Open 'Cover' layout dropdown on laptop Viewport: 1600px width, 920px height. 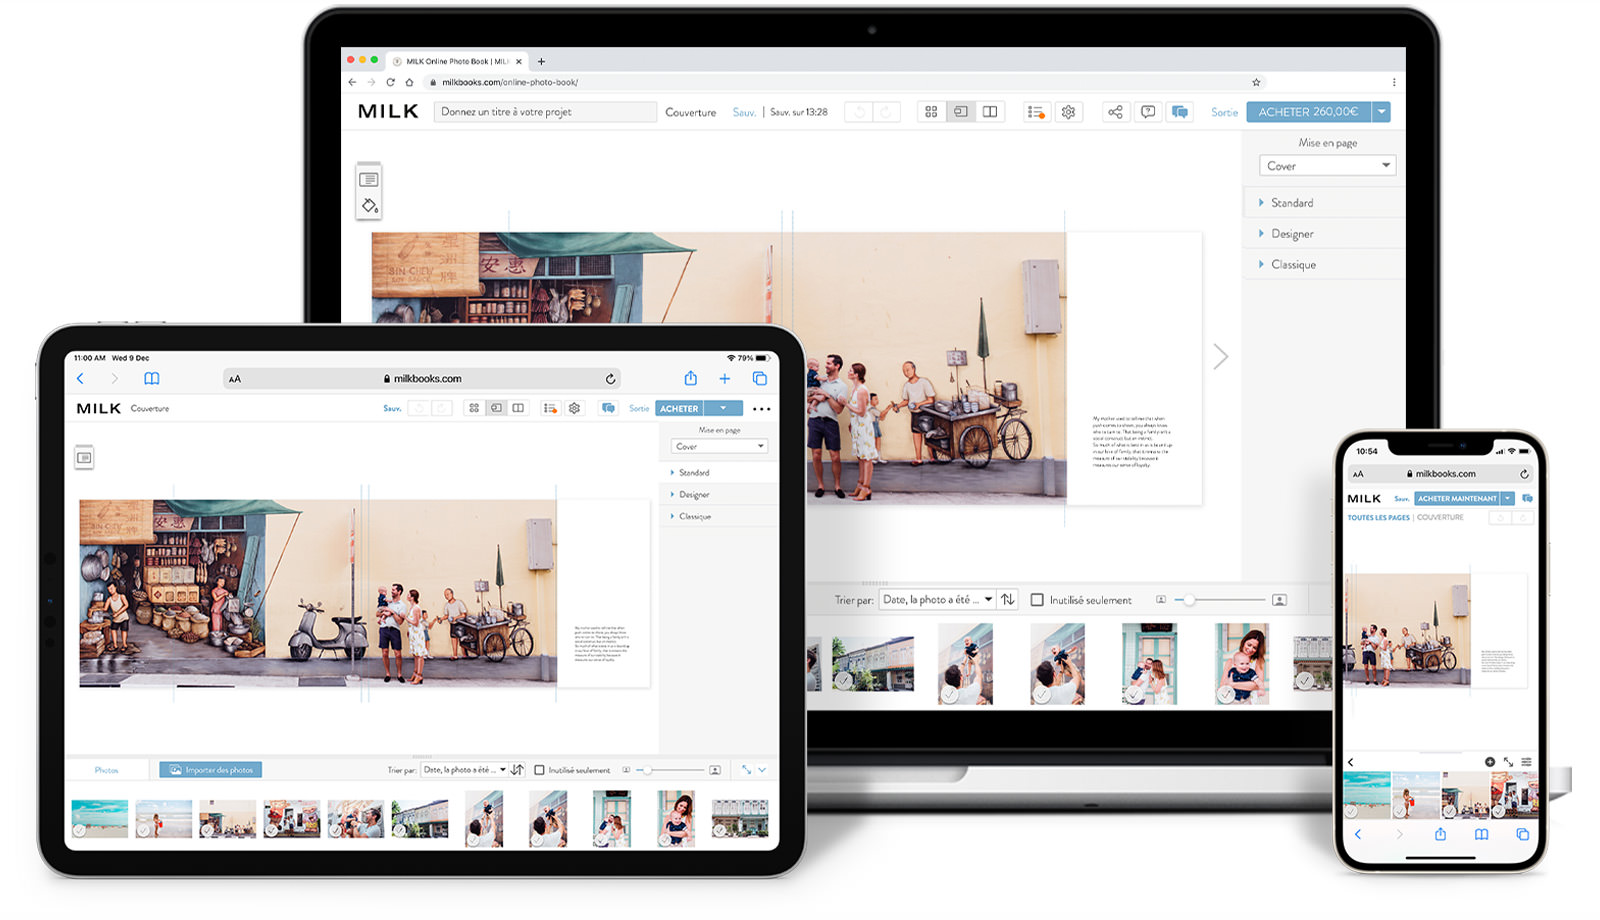(1327, 166)
